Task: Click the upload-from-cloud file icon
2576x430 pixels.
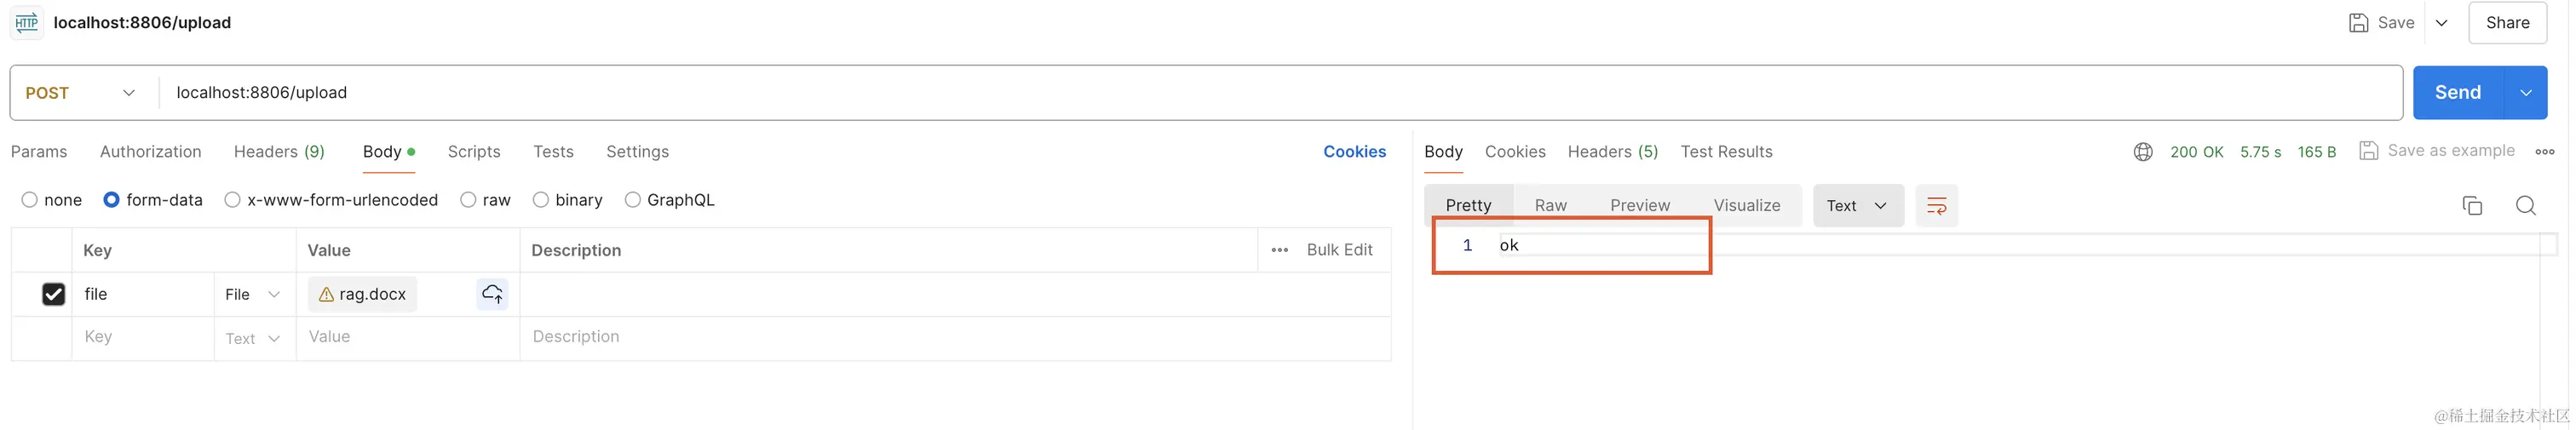Action: point(492,294)
